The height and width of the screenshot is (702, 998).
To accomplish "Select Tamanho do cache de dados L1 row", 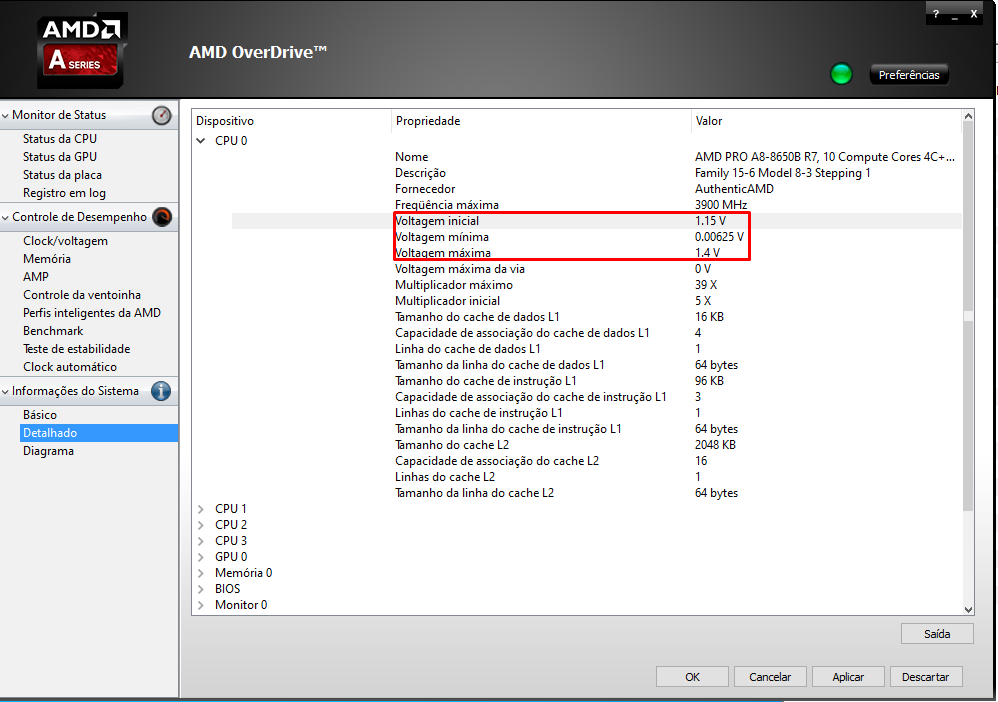I will tap(596, 317).
